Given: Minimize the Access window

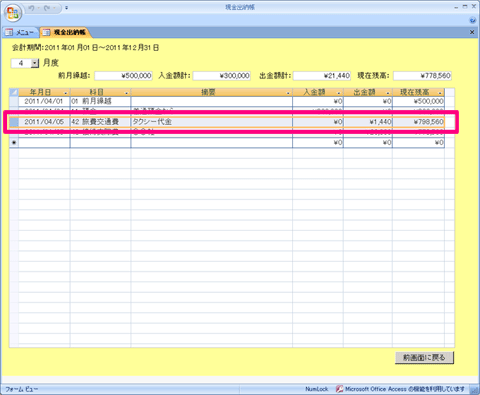Looking at the screenshot, I should coord(456,7).
